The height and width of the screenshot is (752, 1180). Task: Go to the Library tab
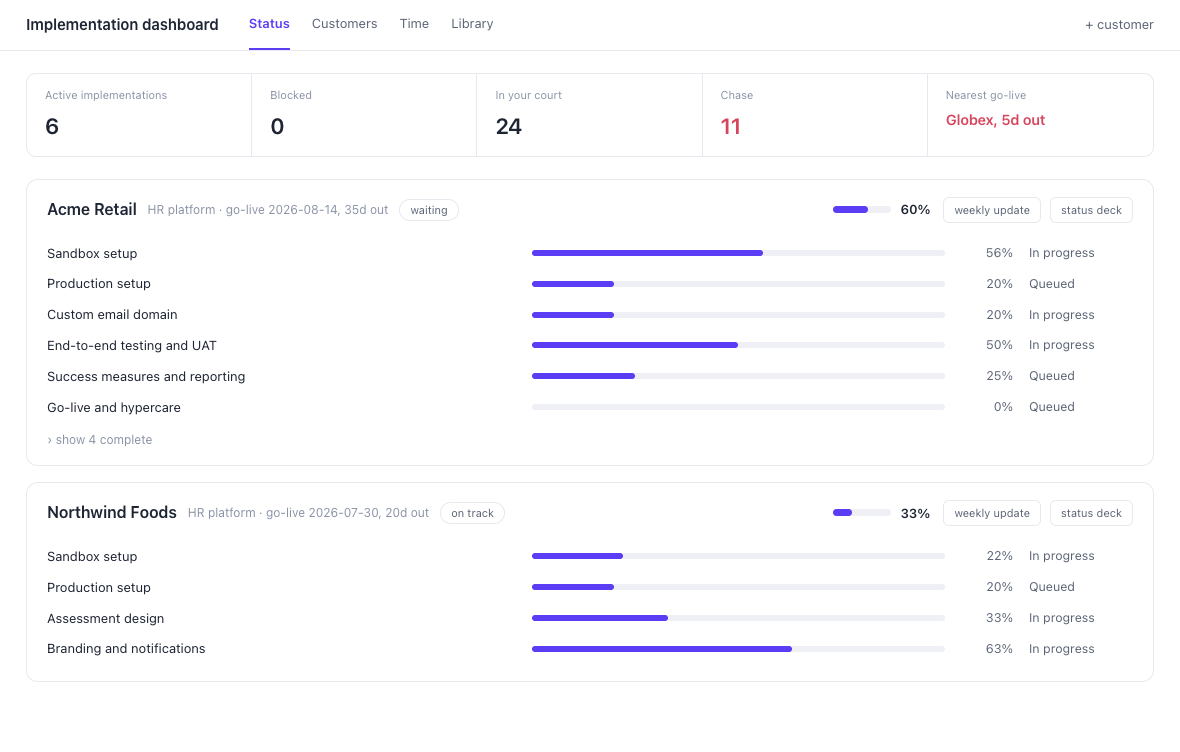tap(472, 24)
